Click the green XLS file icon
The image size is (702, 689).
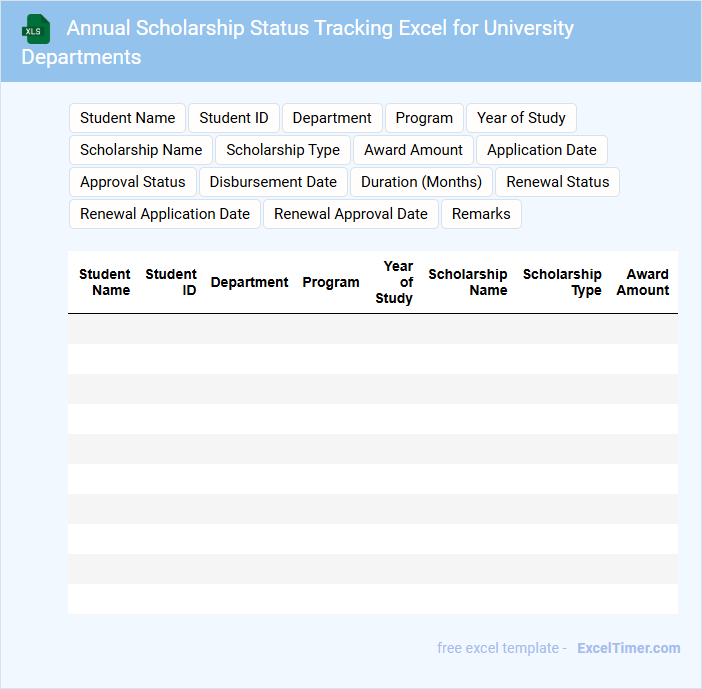pos(36,29)
